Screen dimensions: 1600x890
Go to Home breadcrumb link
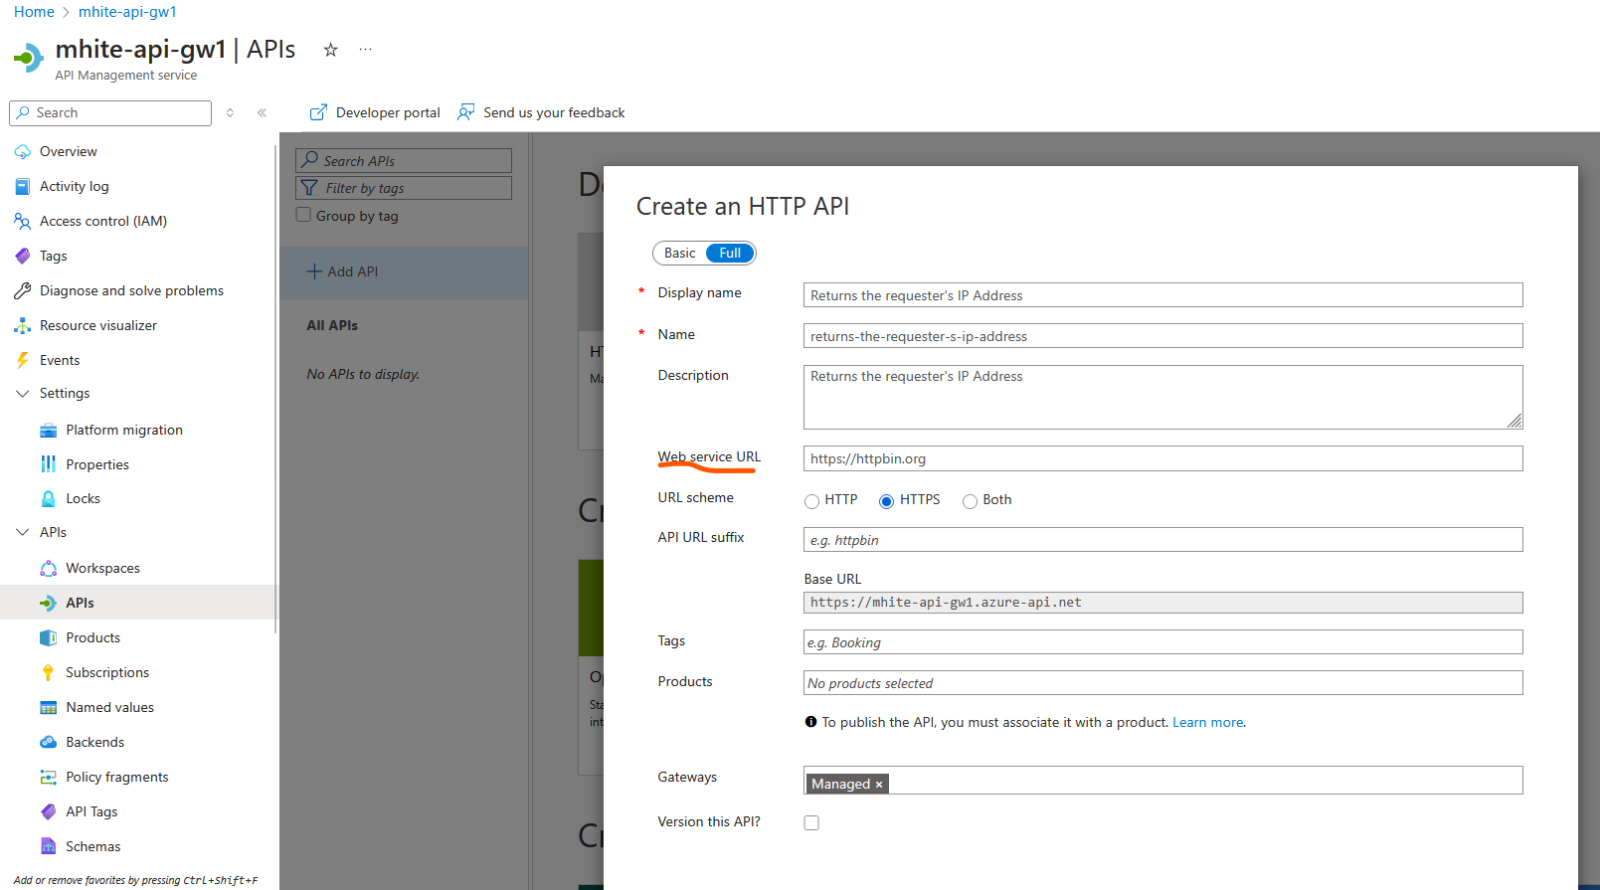[34, 12]
